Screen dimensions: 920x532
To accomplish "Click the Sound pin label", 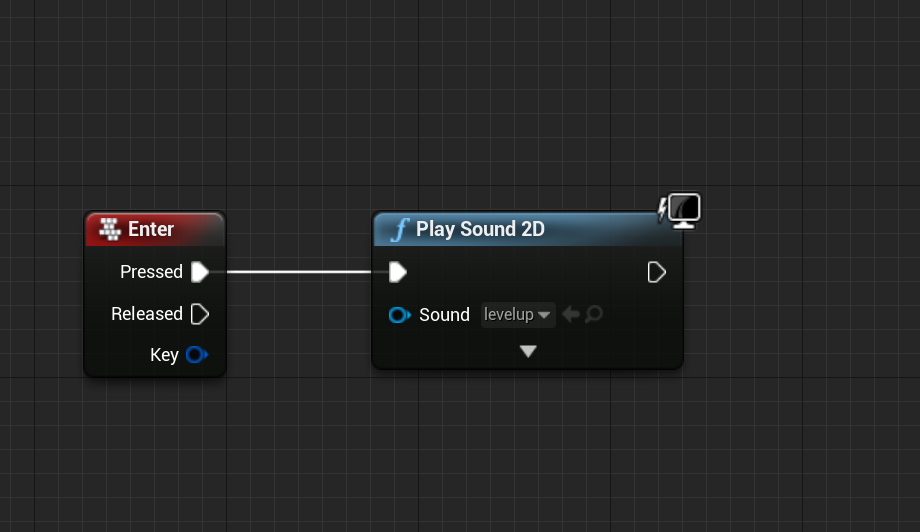I will click(x=444, y=315).
